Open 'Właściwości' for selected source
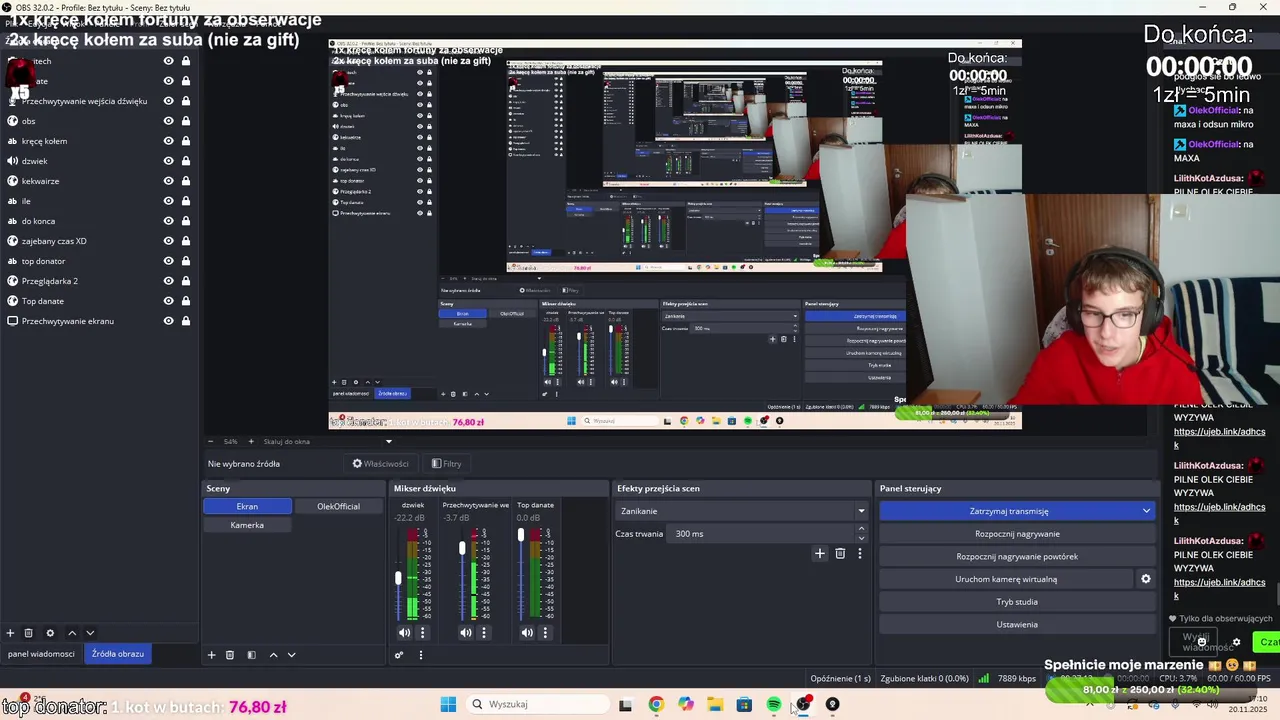The width and height of the screenshot is (1280, 720). [381, 464]
